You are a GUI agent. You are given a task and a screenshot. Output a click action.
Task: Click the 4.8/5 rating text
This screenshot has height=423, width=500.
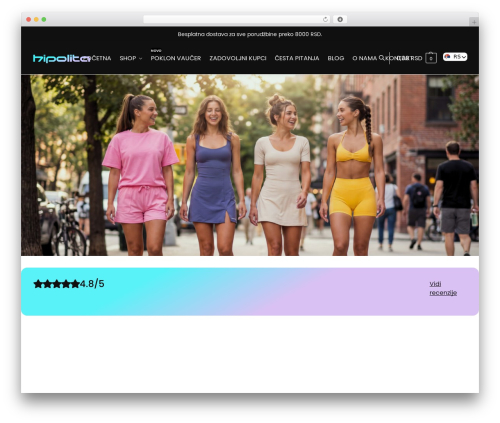pos(92,284)
